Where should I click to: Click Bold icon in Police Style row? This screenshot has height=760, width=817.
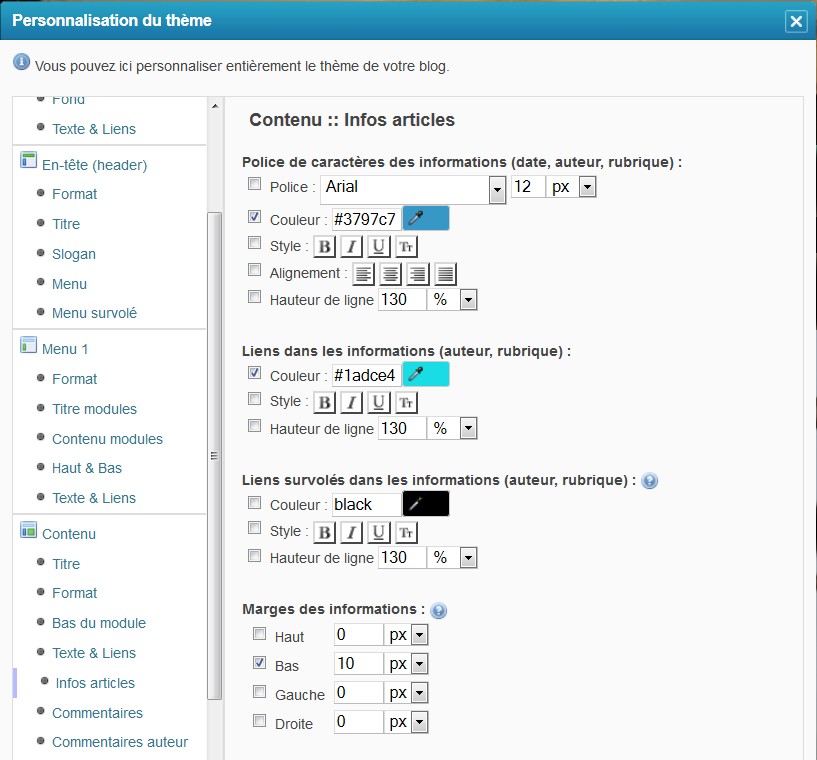[324, 246]
